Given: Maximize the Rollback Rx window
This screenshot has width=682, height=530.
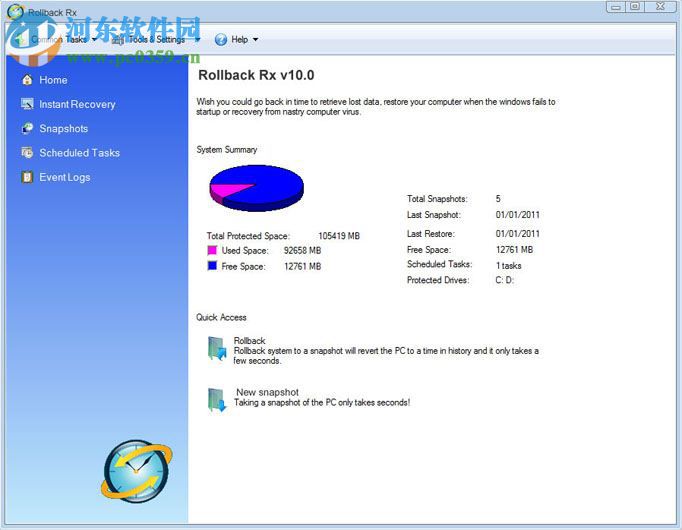Looking at the screenshot, I should [x=635, y=7].
